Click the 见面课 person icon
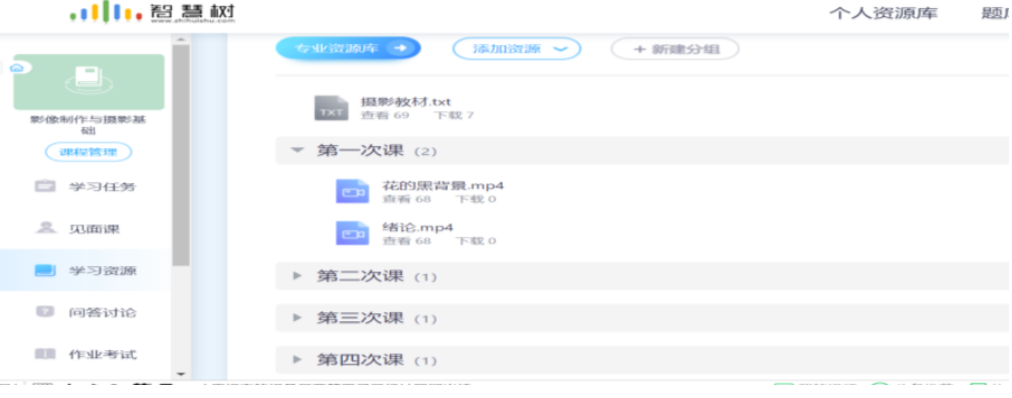The image size is (1012, 398). point(45,228)
